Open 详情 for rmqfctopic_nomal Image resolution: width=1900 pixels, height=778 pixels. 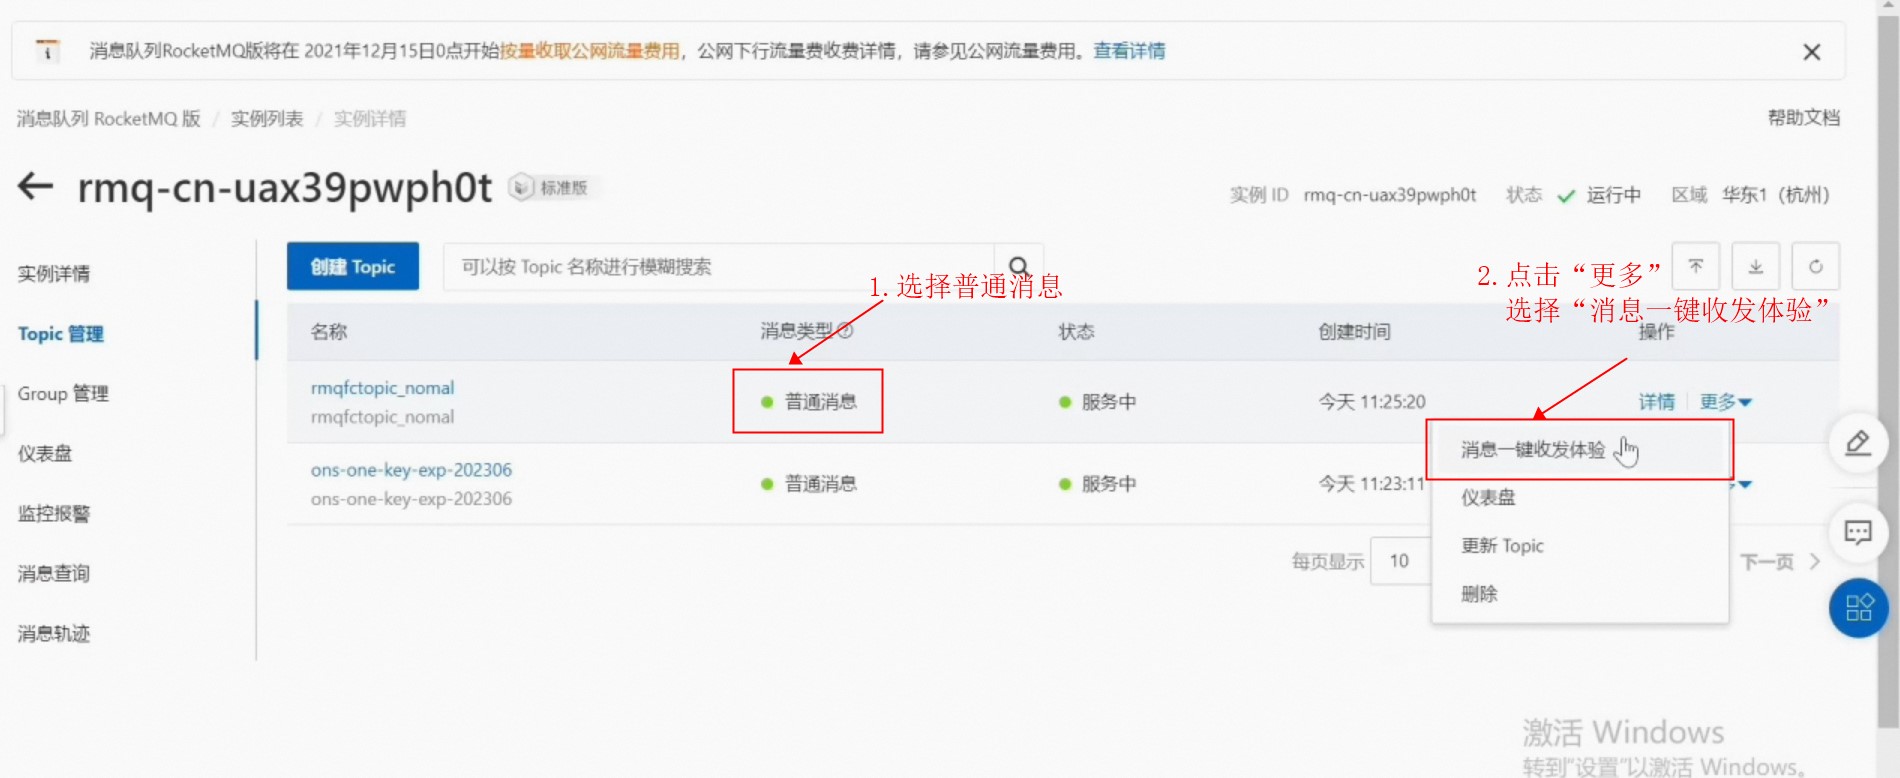(1656, 401)
